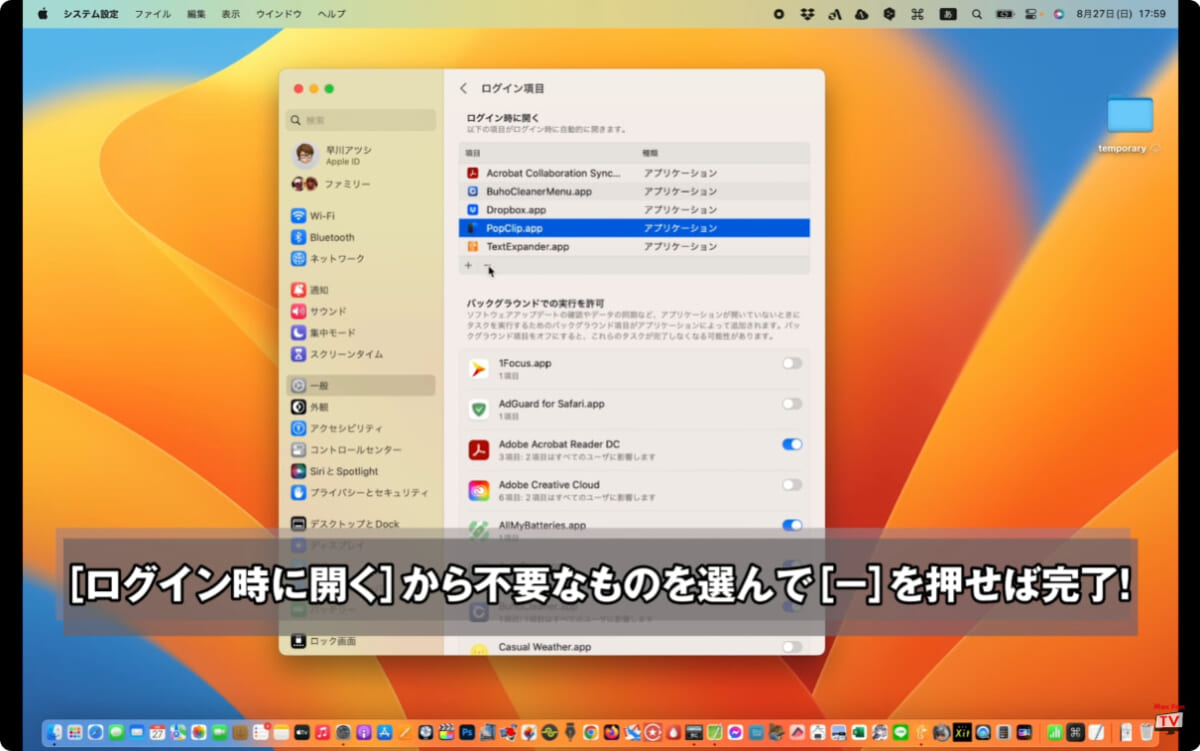
Task: Open the ファイル menu
Action: (x=152, y=14)
